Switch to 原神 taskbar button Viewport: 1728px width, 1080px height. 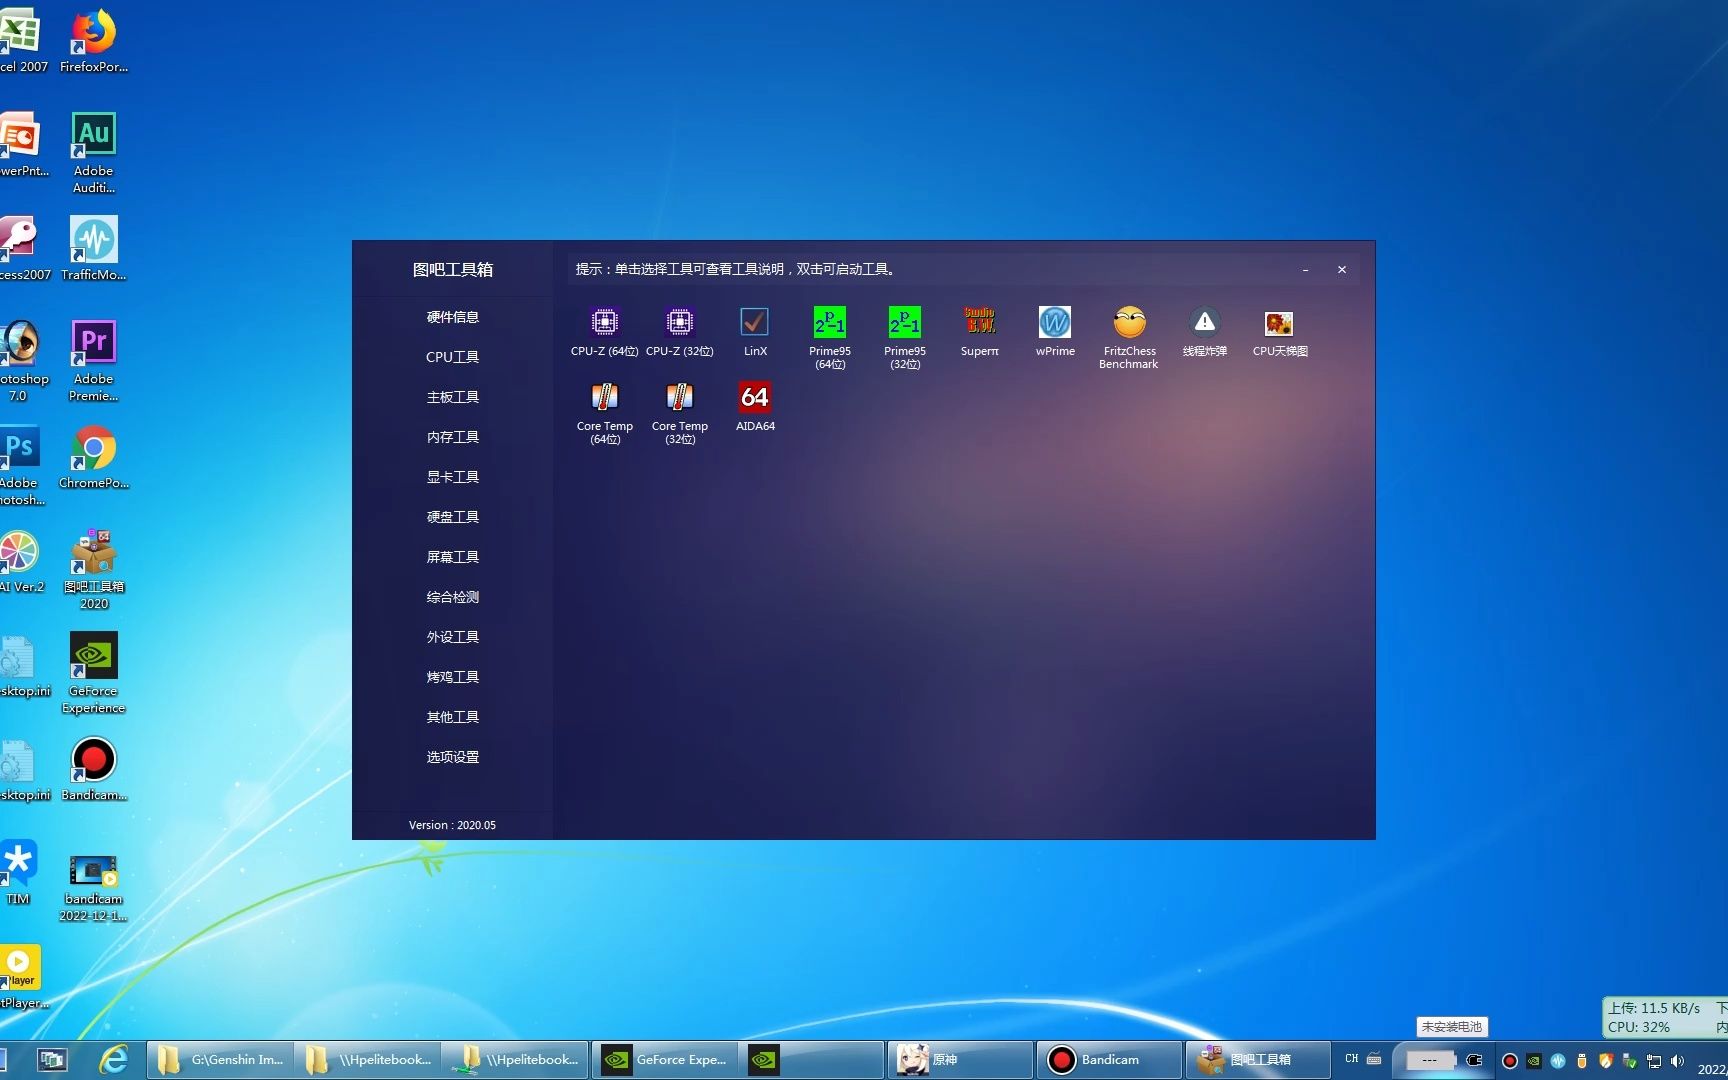959,1060
